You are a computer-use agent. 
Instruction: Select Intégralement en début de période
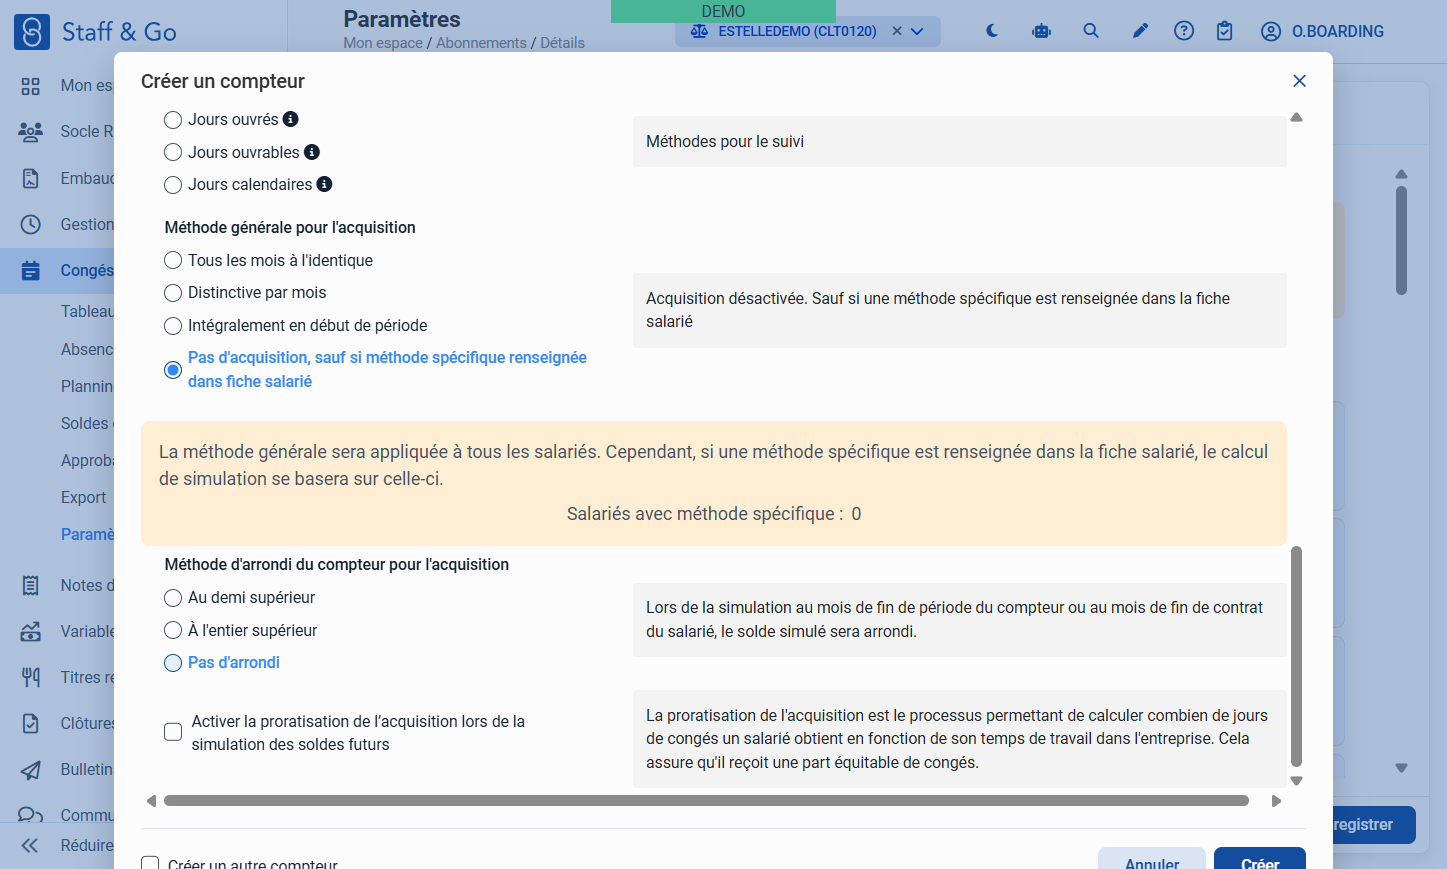pyautogui.click(x=173, y=326)
